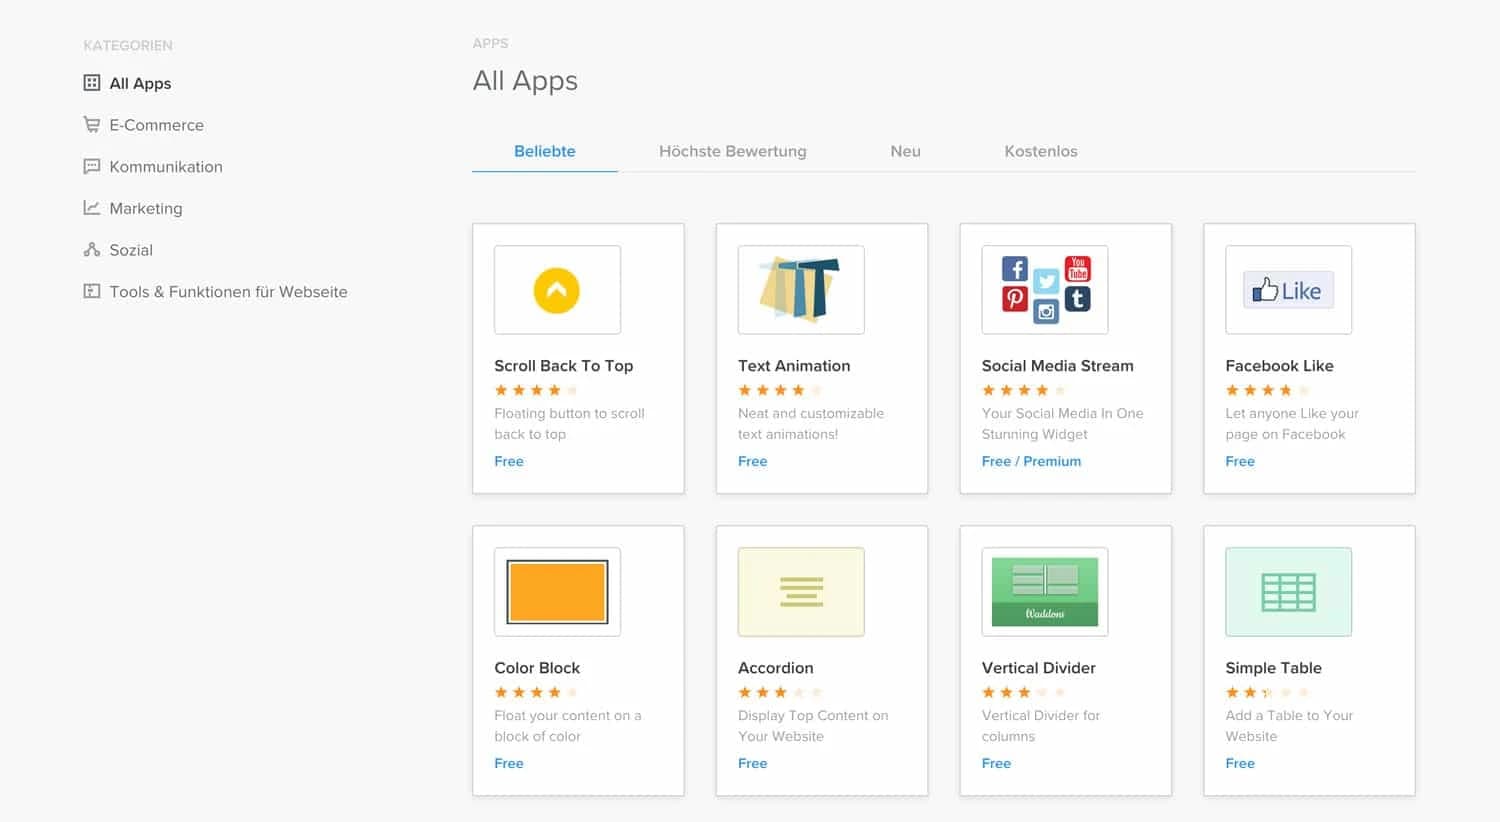Click the All Apps grid icon
Screen dimensions: 1500x822
click(92, 83)
